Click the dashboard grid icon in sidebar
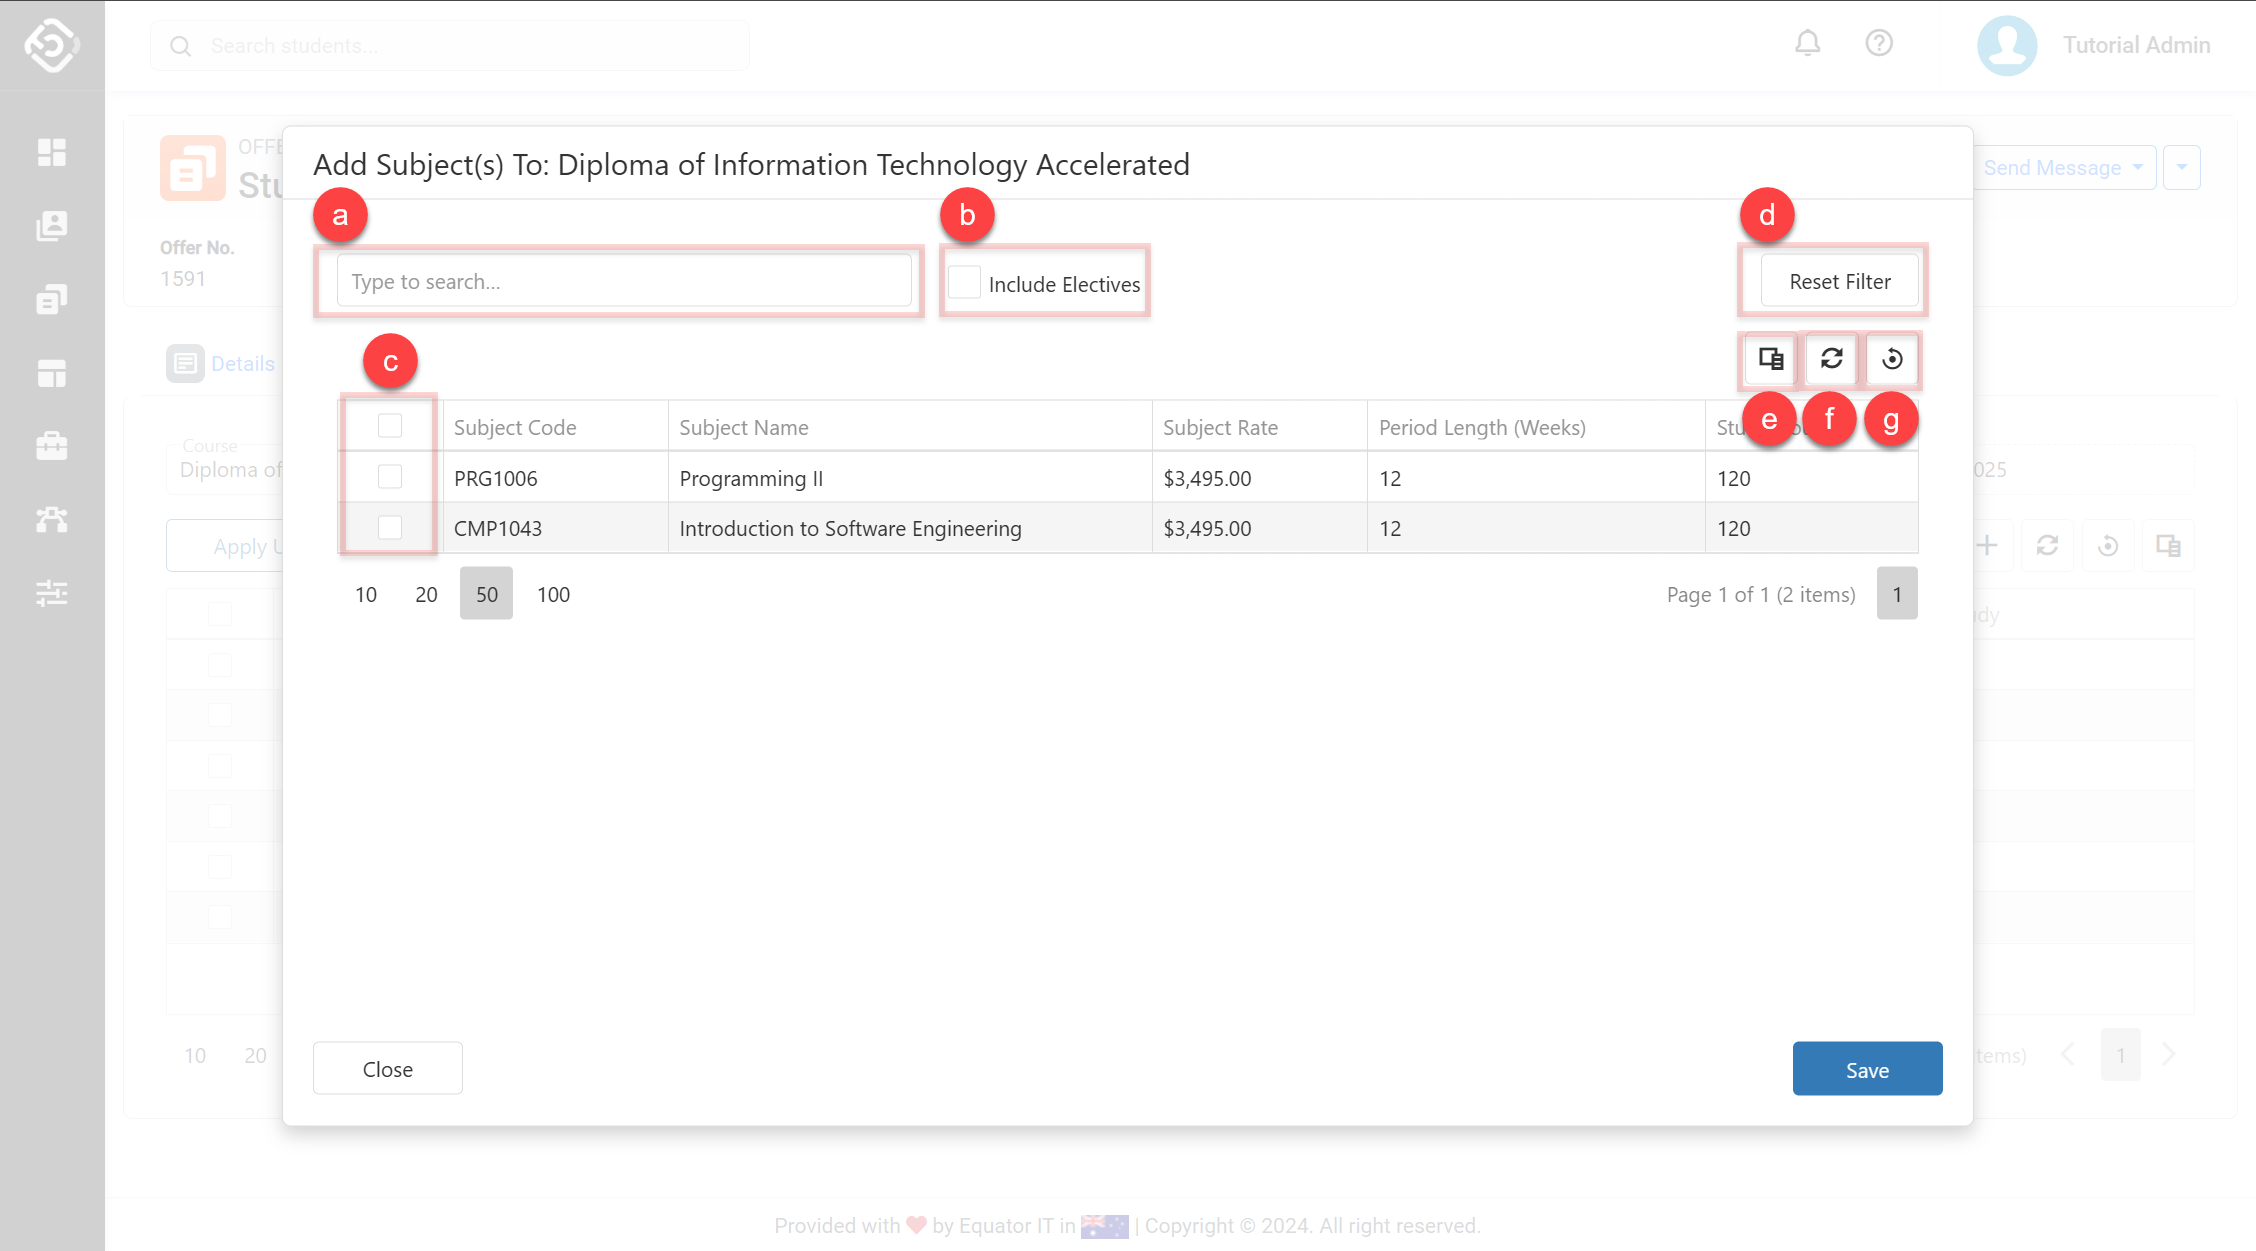The height and width of the screenshot is (1251, 2256). coord(51,152)
